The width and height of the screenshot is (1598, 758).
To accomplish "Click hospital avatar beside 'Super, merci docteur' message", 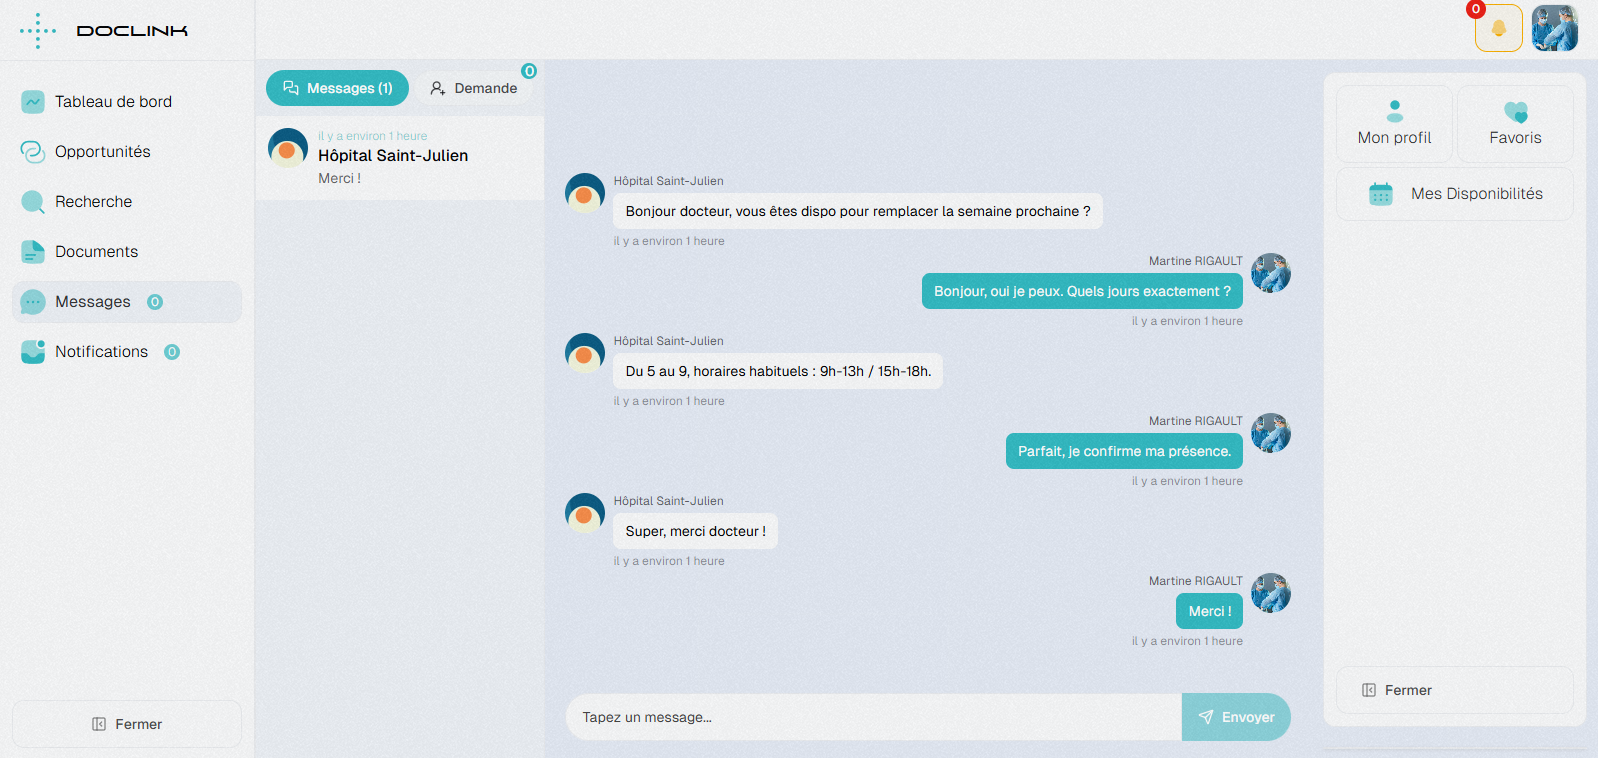I will point(585,513).
